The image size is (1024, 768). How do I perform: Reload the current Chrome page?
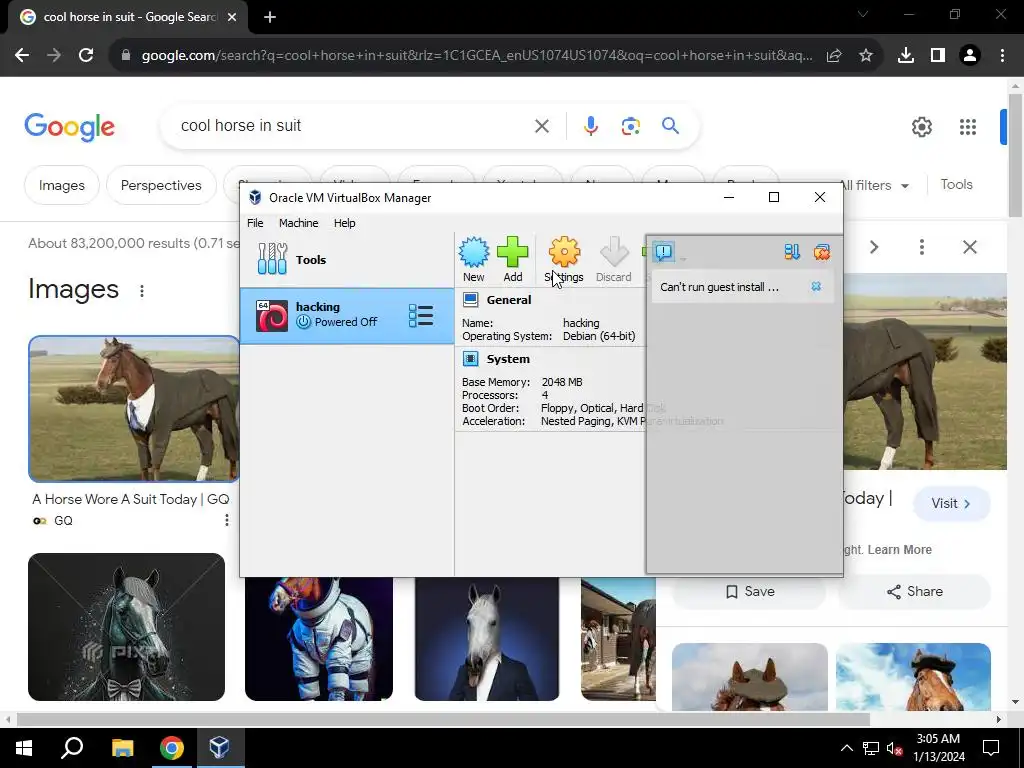coord(86,56)
